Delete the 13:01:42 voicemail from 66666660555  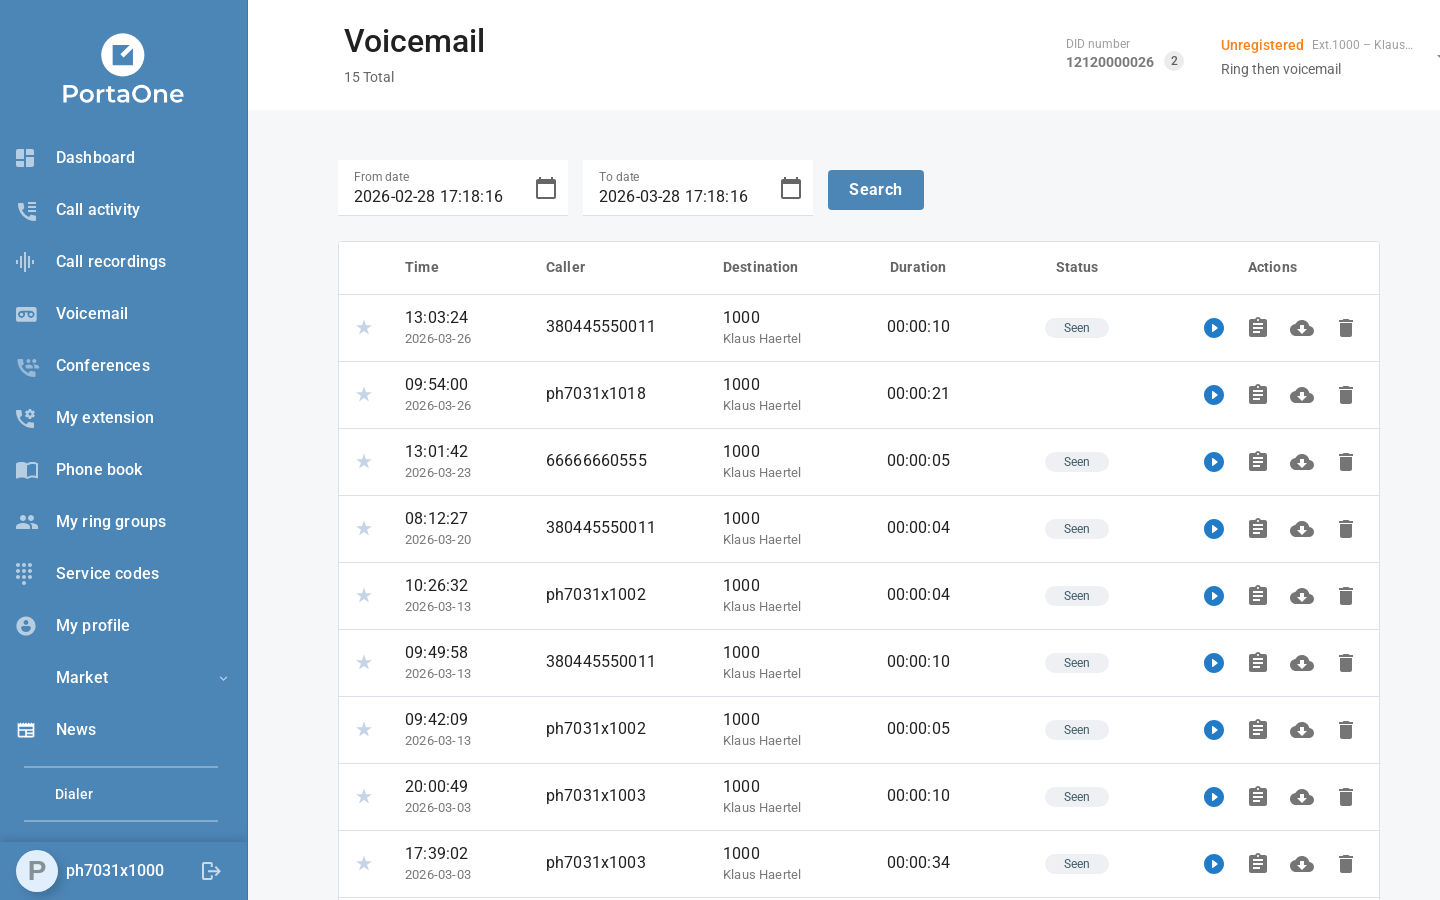pos(1346,462)
